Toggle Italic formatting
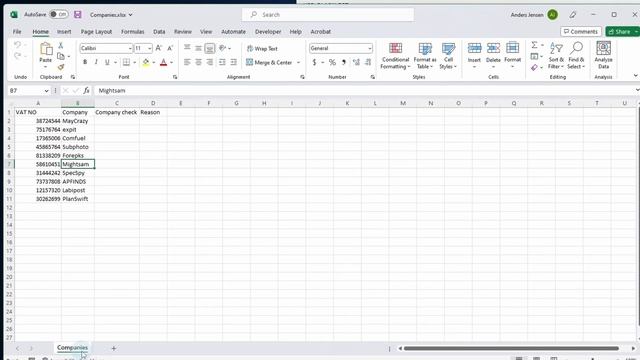Screen dimensions: 640x360 (96, 62)
